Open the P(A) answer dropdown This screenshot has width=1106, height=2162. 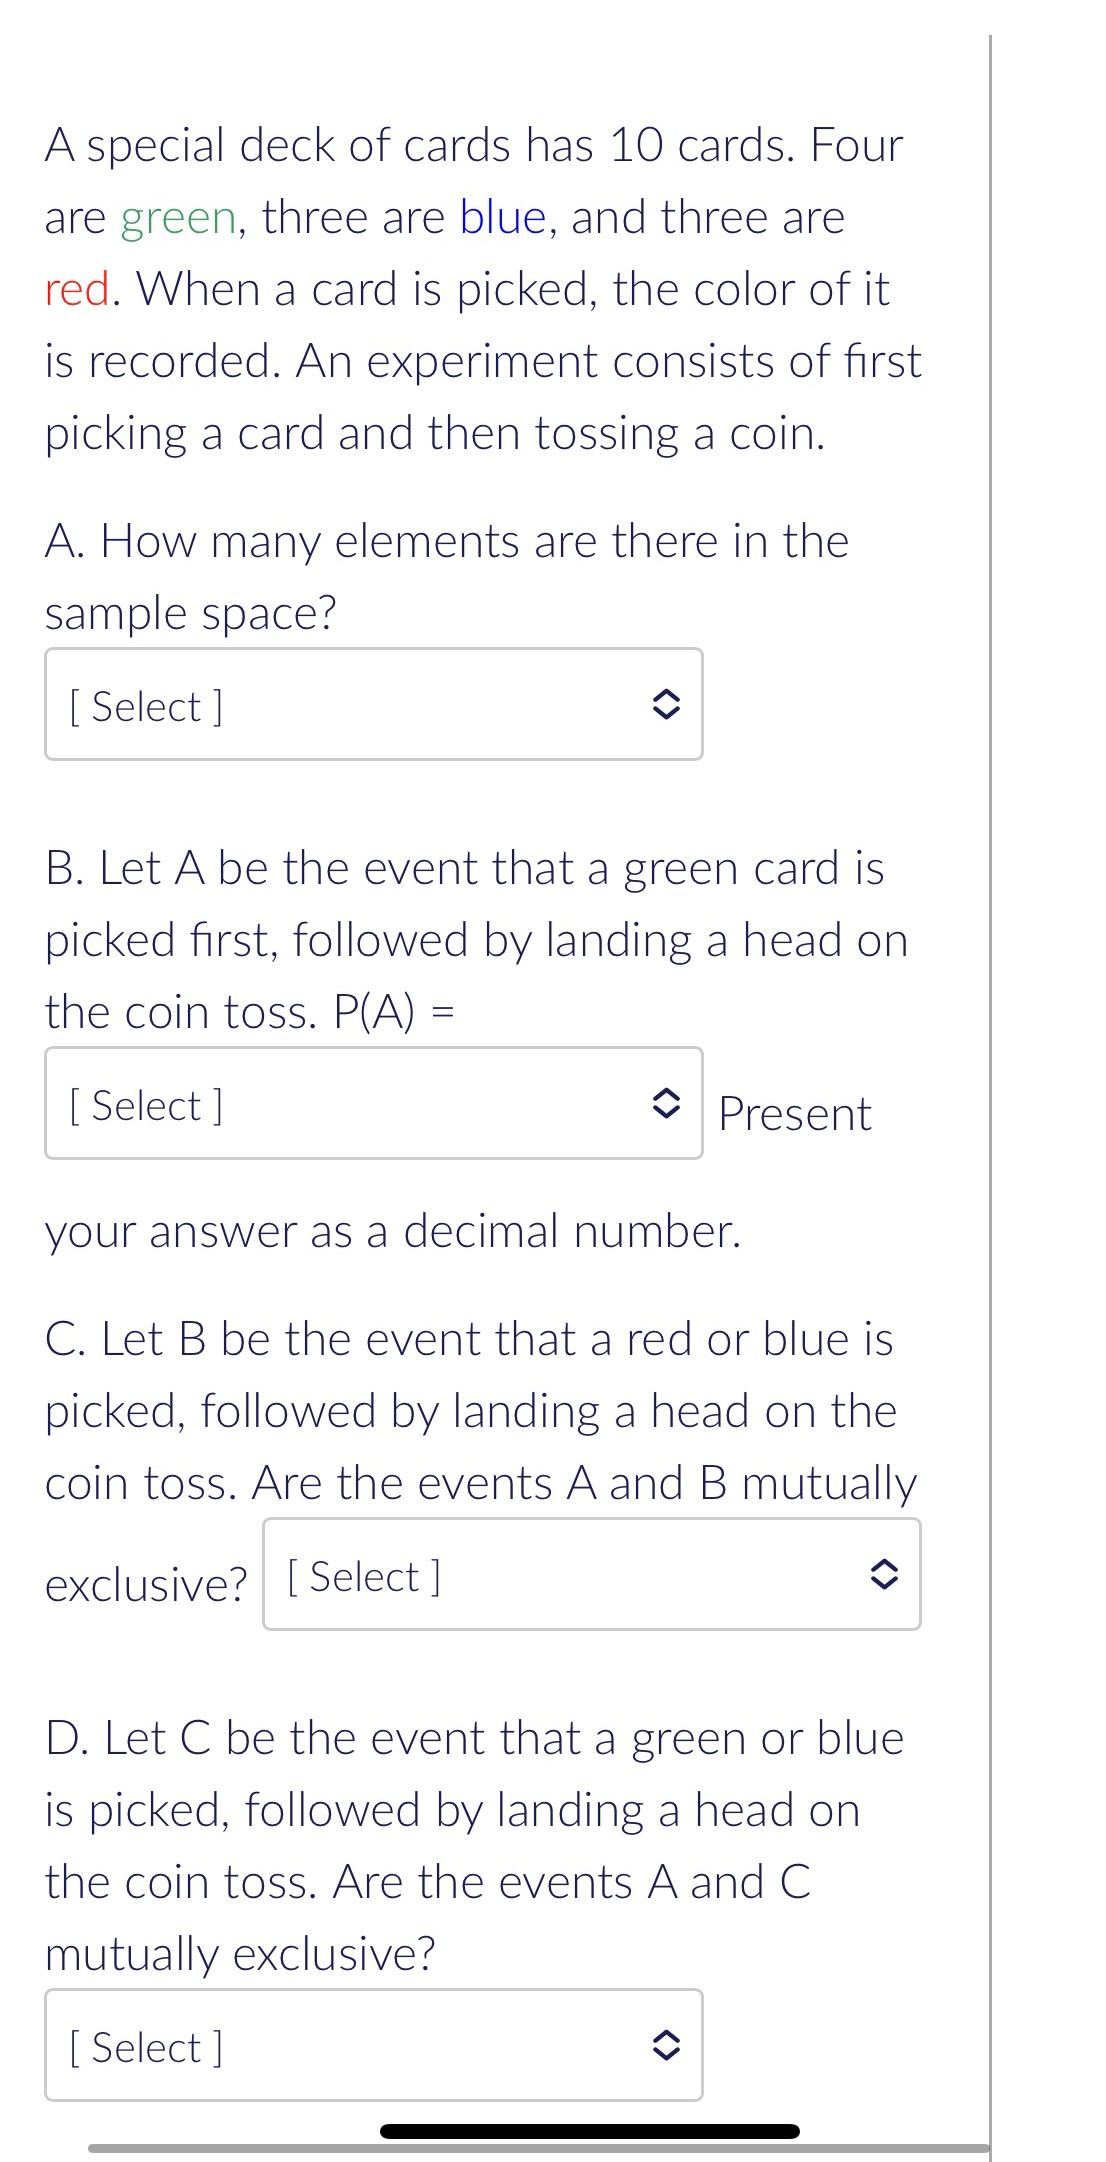tap(375, 1107)
